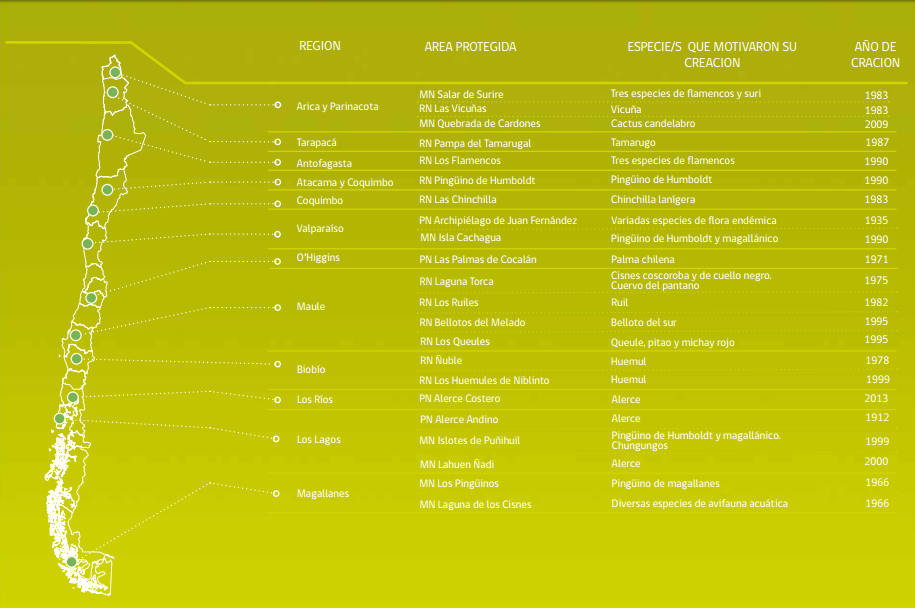Click the circle marker beside Valparaíso
Screen dimensions: 915x608
point(278,234)
